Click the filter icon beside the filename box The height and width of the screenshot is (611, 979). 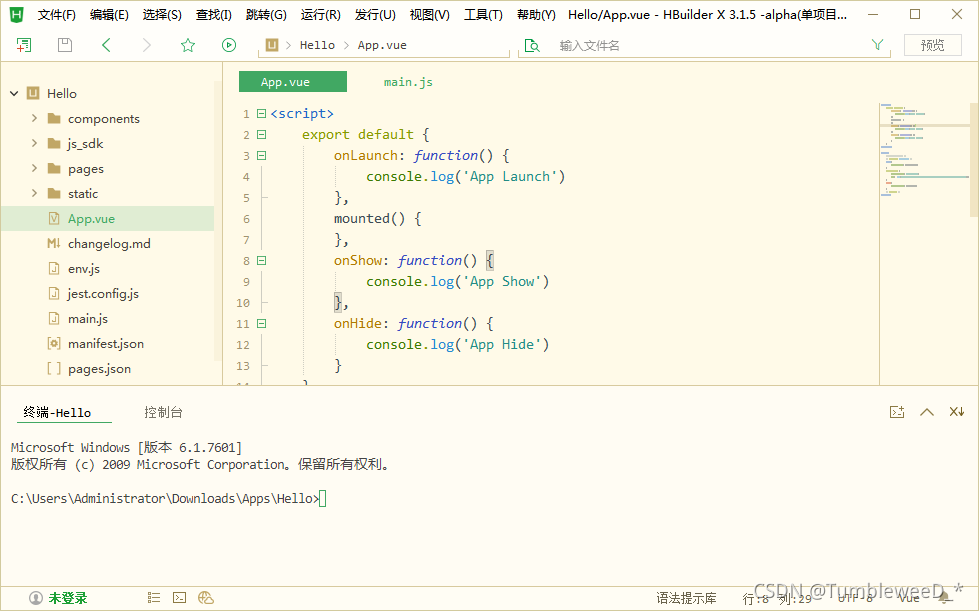coord(877,44)
